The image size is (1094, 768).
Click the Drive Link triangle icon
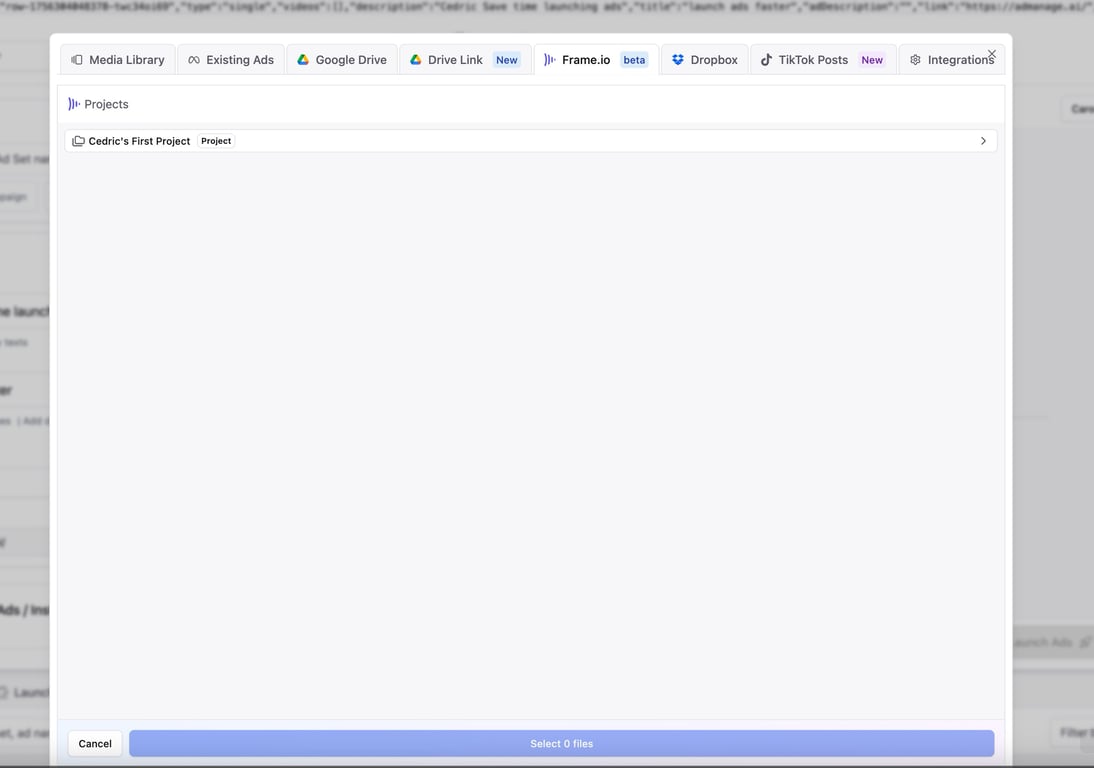tap(416, 60)
